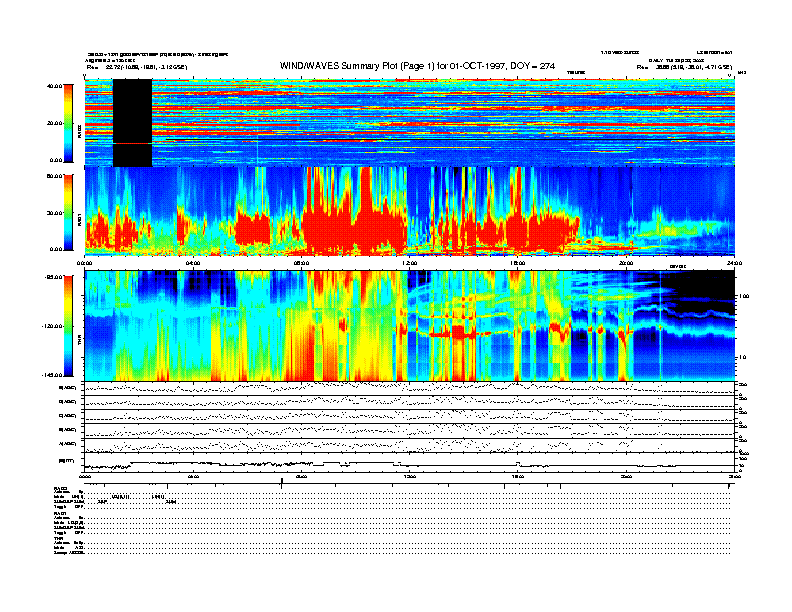The width and height of the screenshot is (792, 612).
Task: Click the Rxx coordinates text at top left
Action: (x=137, y=67)
